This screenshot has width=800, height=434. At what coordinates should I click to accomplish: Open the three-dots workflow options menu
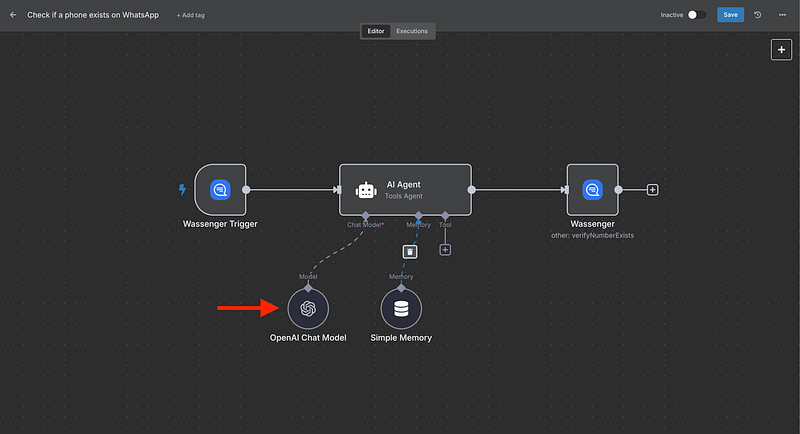click(x=782, y=15)
